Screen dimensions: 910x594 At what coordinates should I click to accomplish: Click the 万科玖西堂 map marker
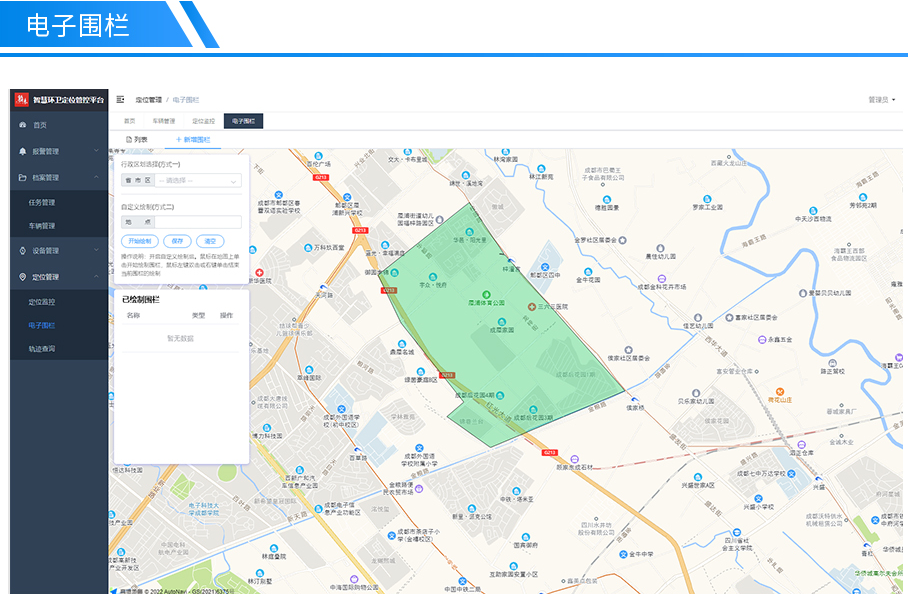[308, 248]
